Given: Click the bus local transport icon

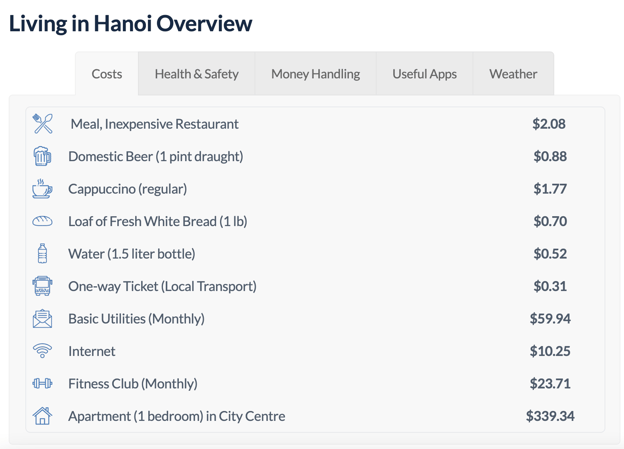Looking at the screenshot, I should [x=42, y=286].
